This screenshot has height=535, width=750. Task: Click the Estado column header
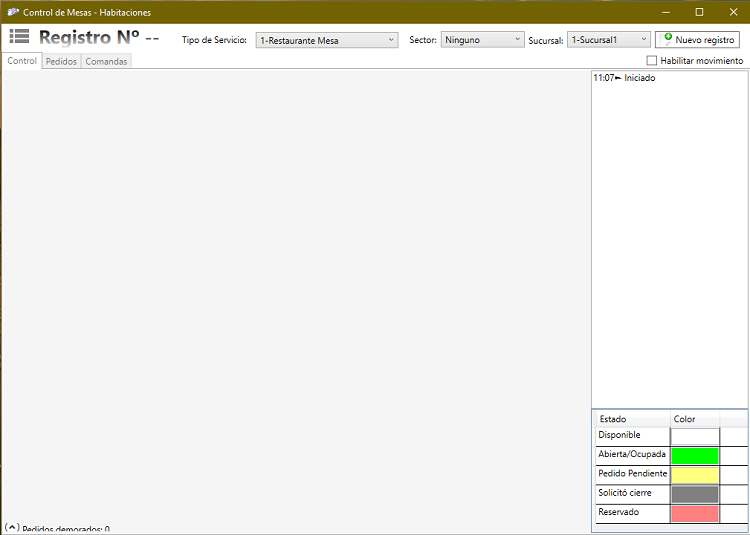pos(632,419)
